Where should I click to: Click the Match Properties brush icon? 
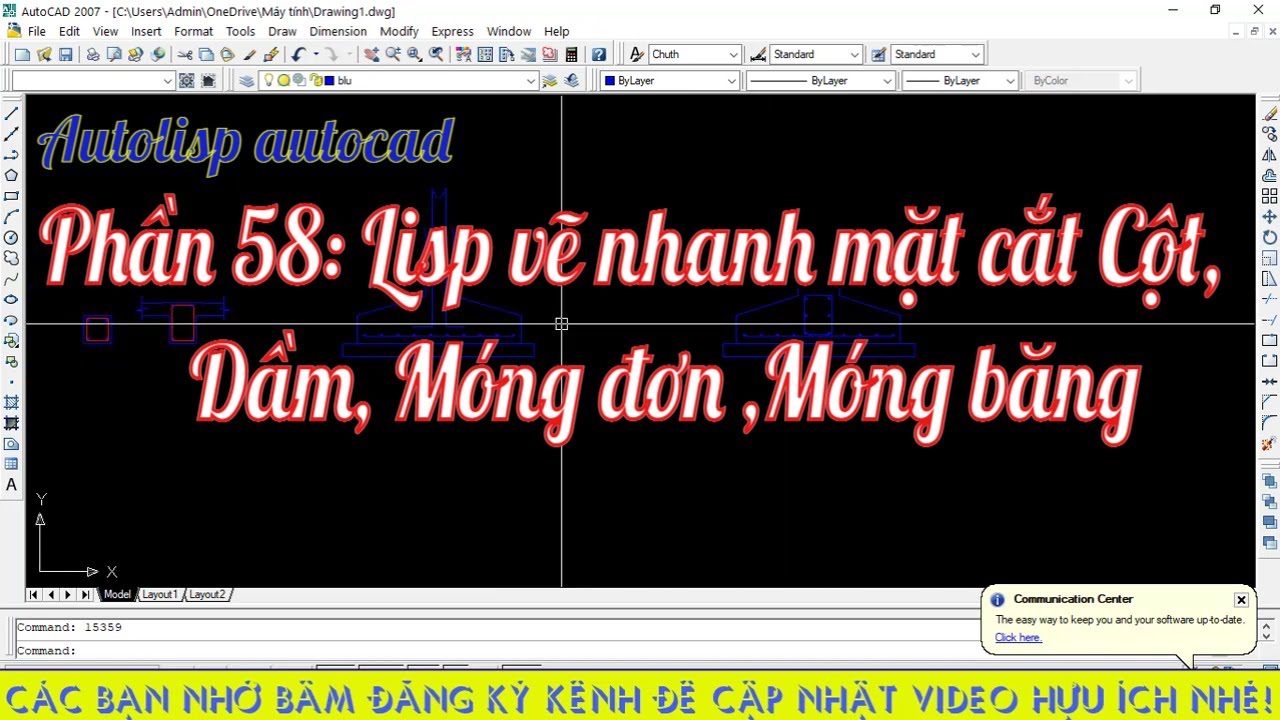click(x=250, y=55)
